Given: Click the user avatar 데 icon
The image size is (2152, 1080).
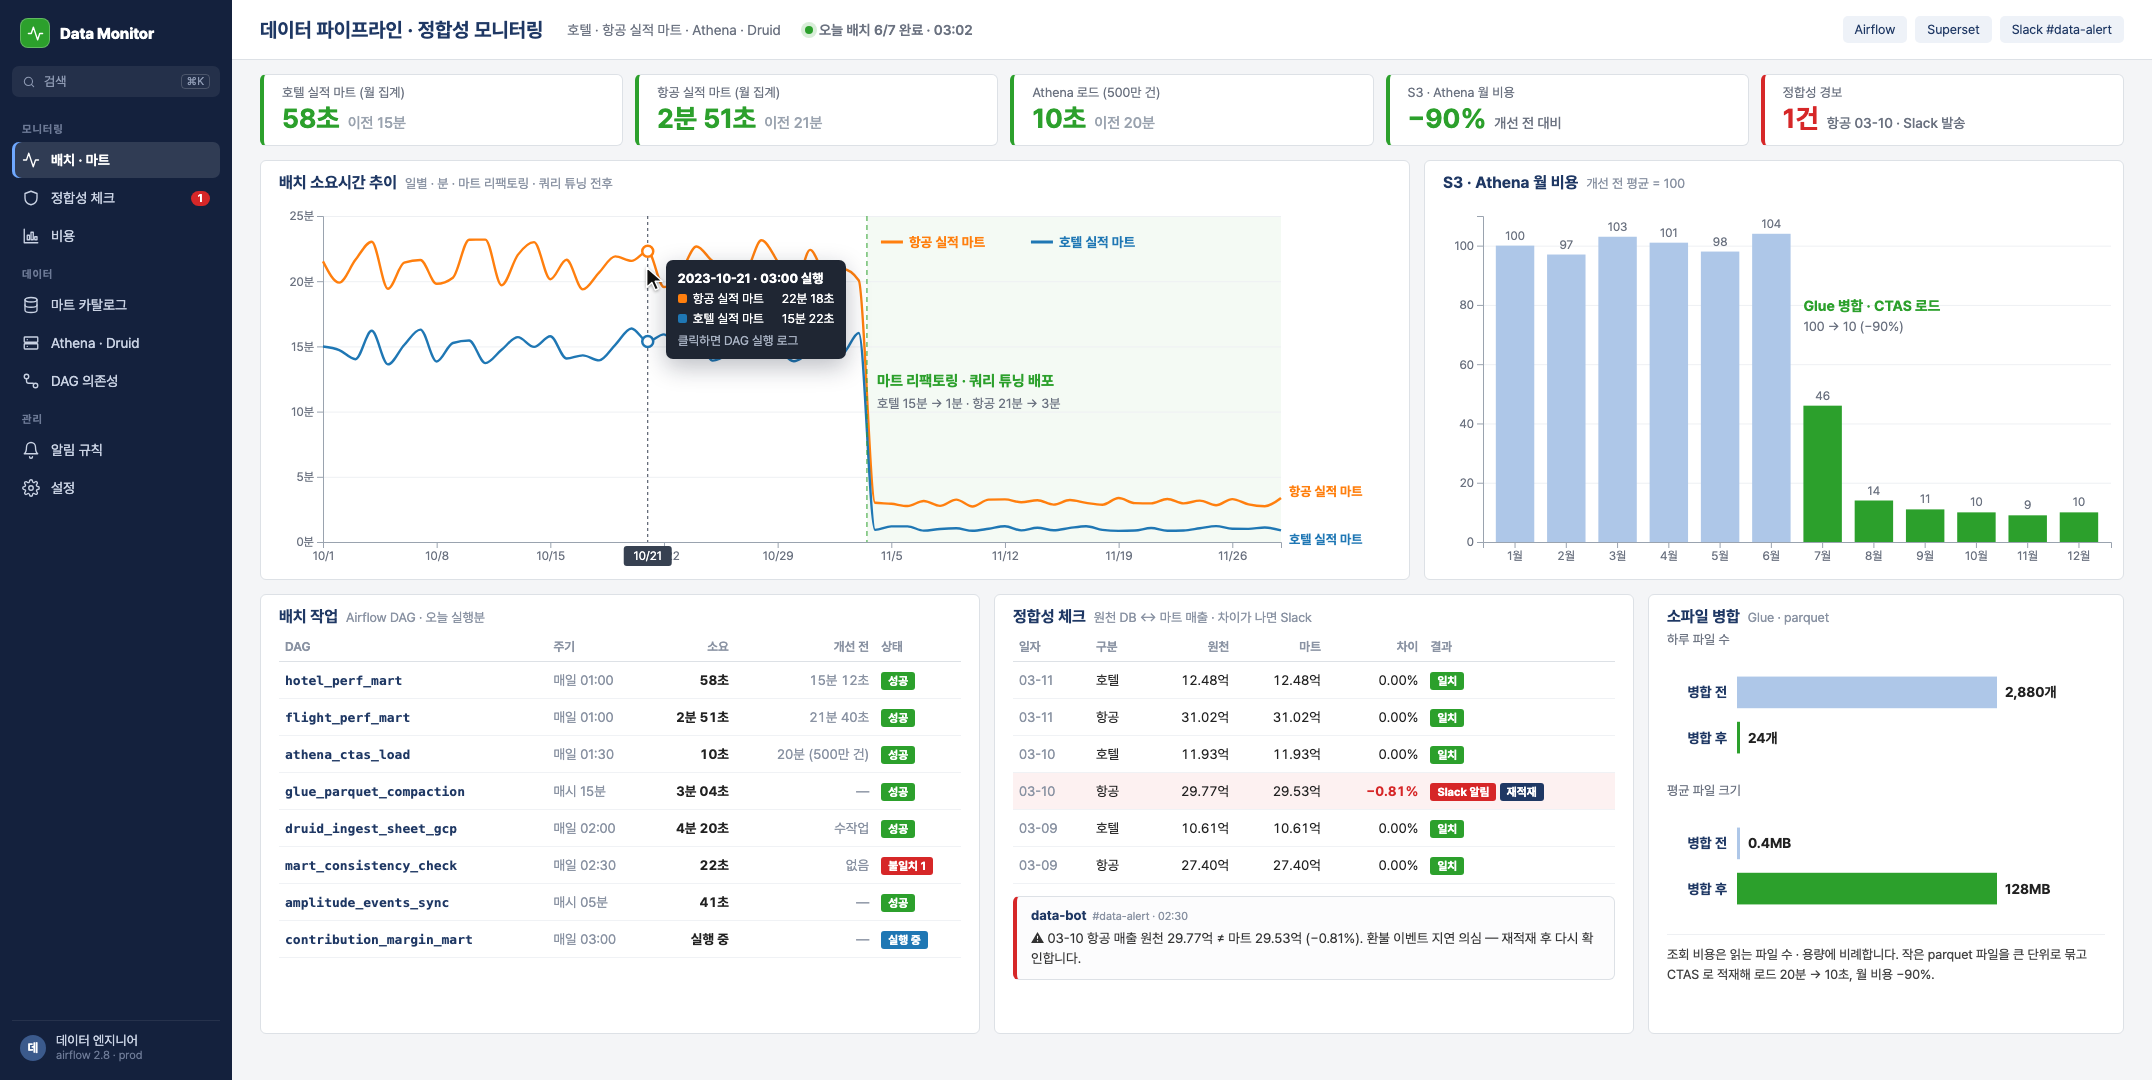Looking at the screenshot, I should click(x=33, y=1047).
